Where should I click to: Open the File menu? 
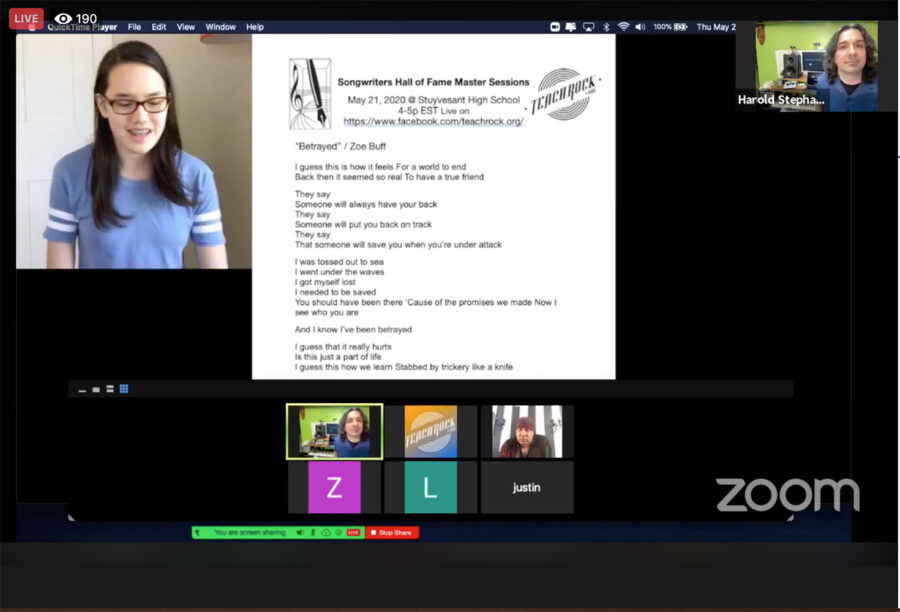tap(134, 27)
